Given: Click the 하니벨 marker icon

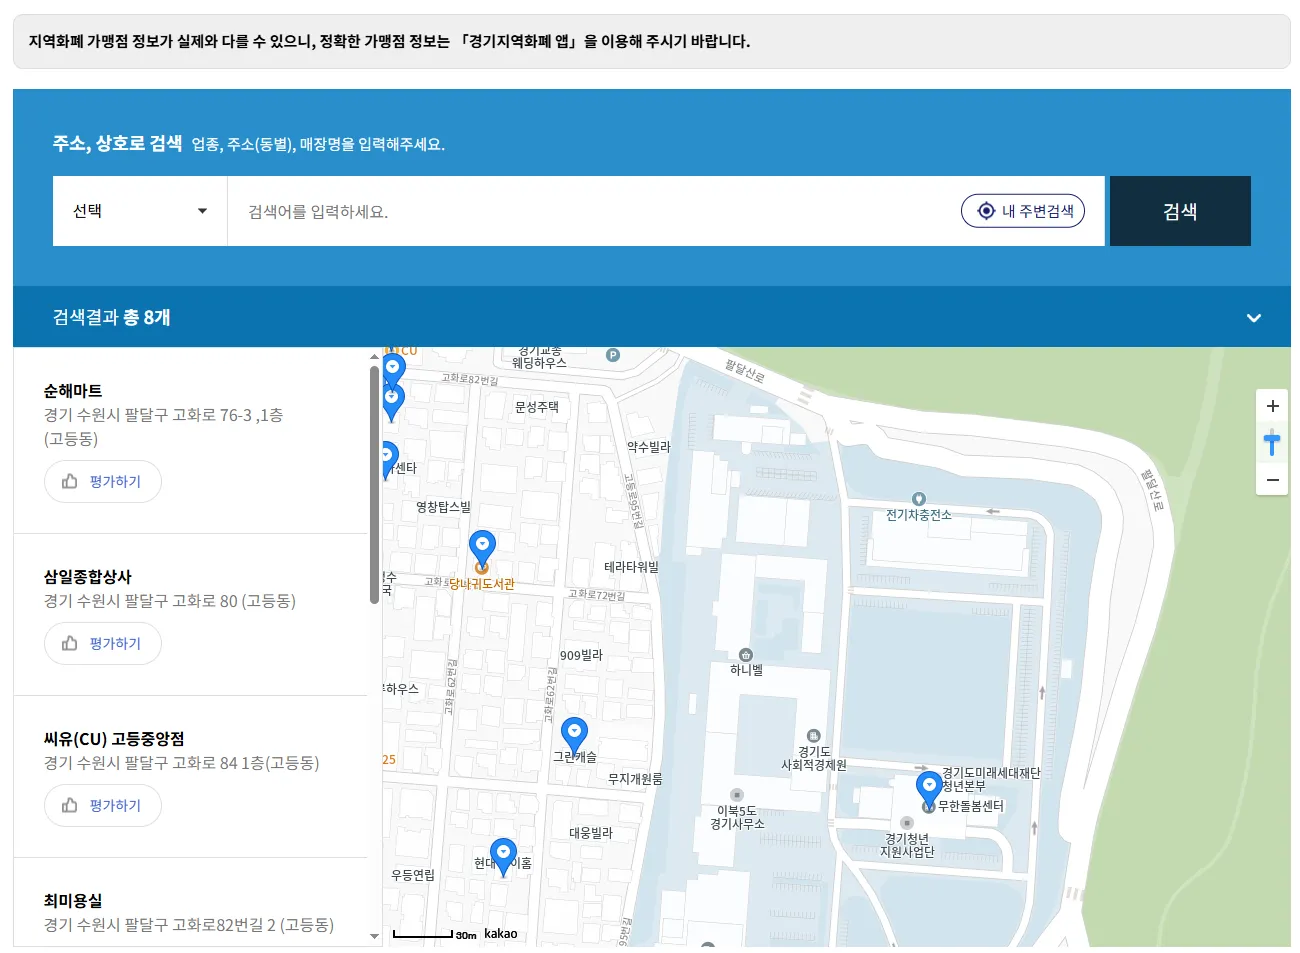Looking at the screenshot, I should pos(745,655).
